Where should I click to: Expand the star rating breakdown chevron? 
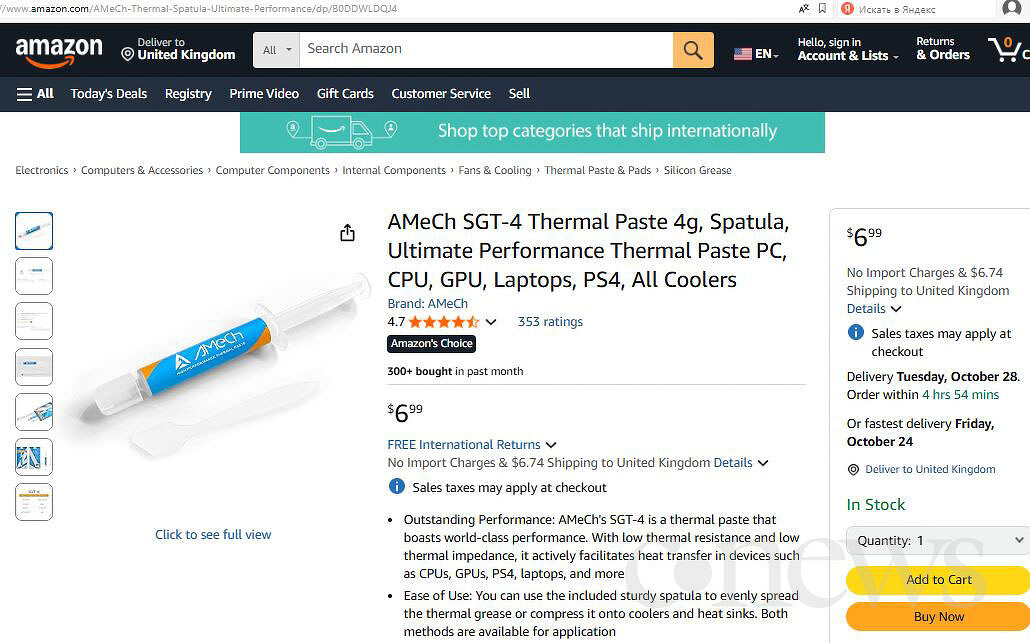coord(491,322)
